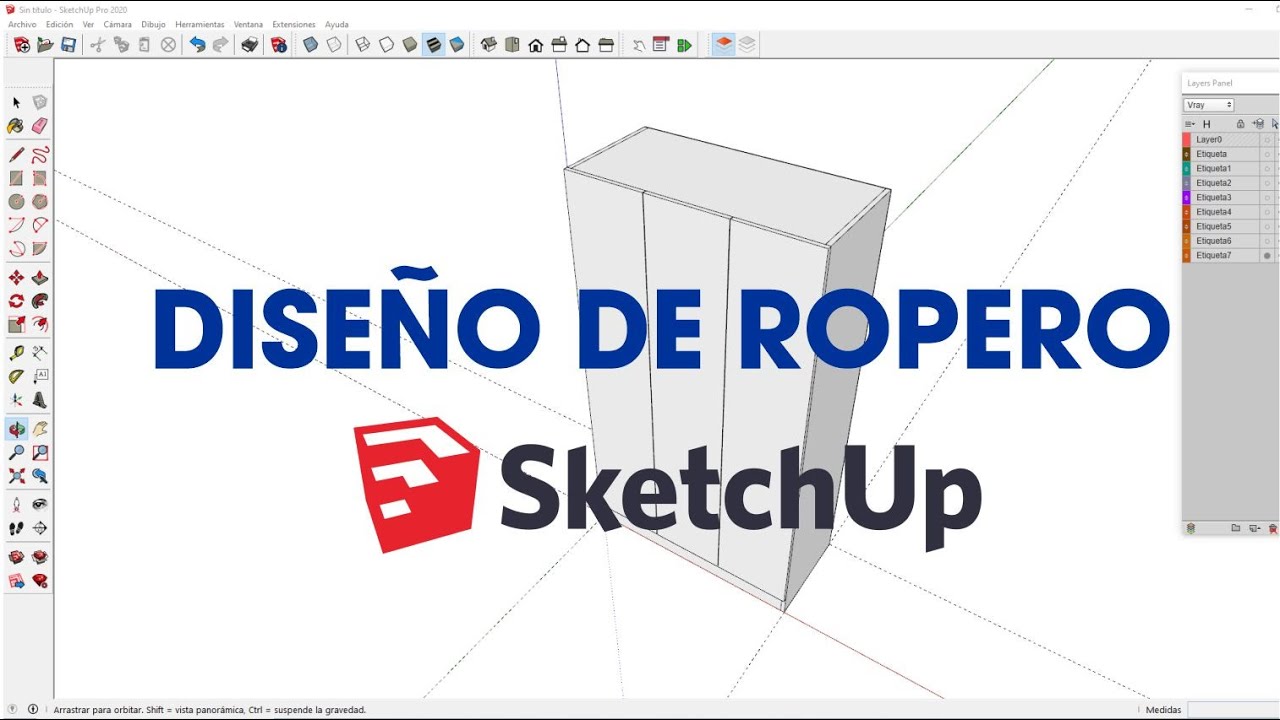
Task: Pick the Protractor tool
Action: 16,377
